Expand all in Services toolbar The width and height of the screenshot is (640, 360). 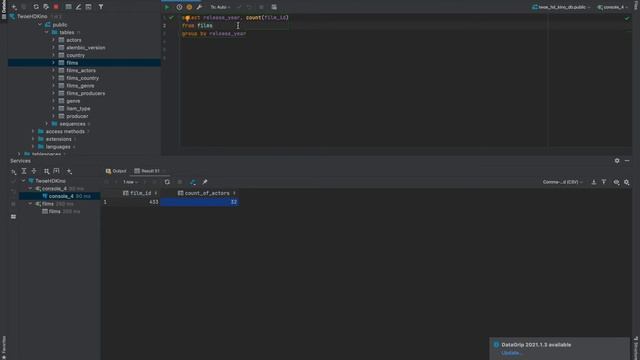pyautogui.click(x=24, y=171)
